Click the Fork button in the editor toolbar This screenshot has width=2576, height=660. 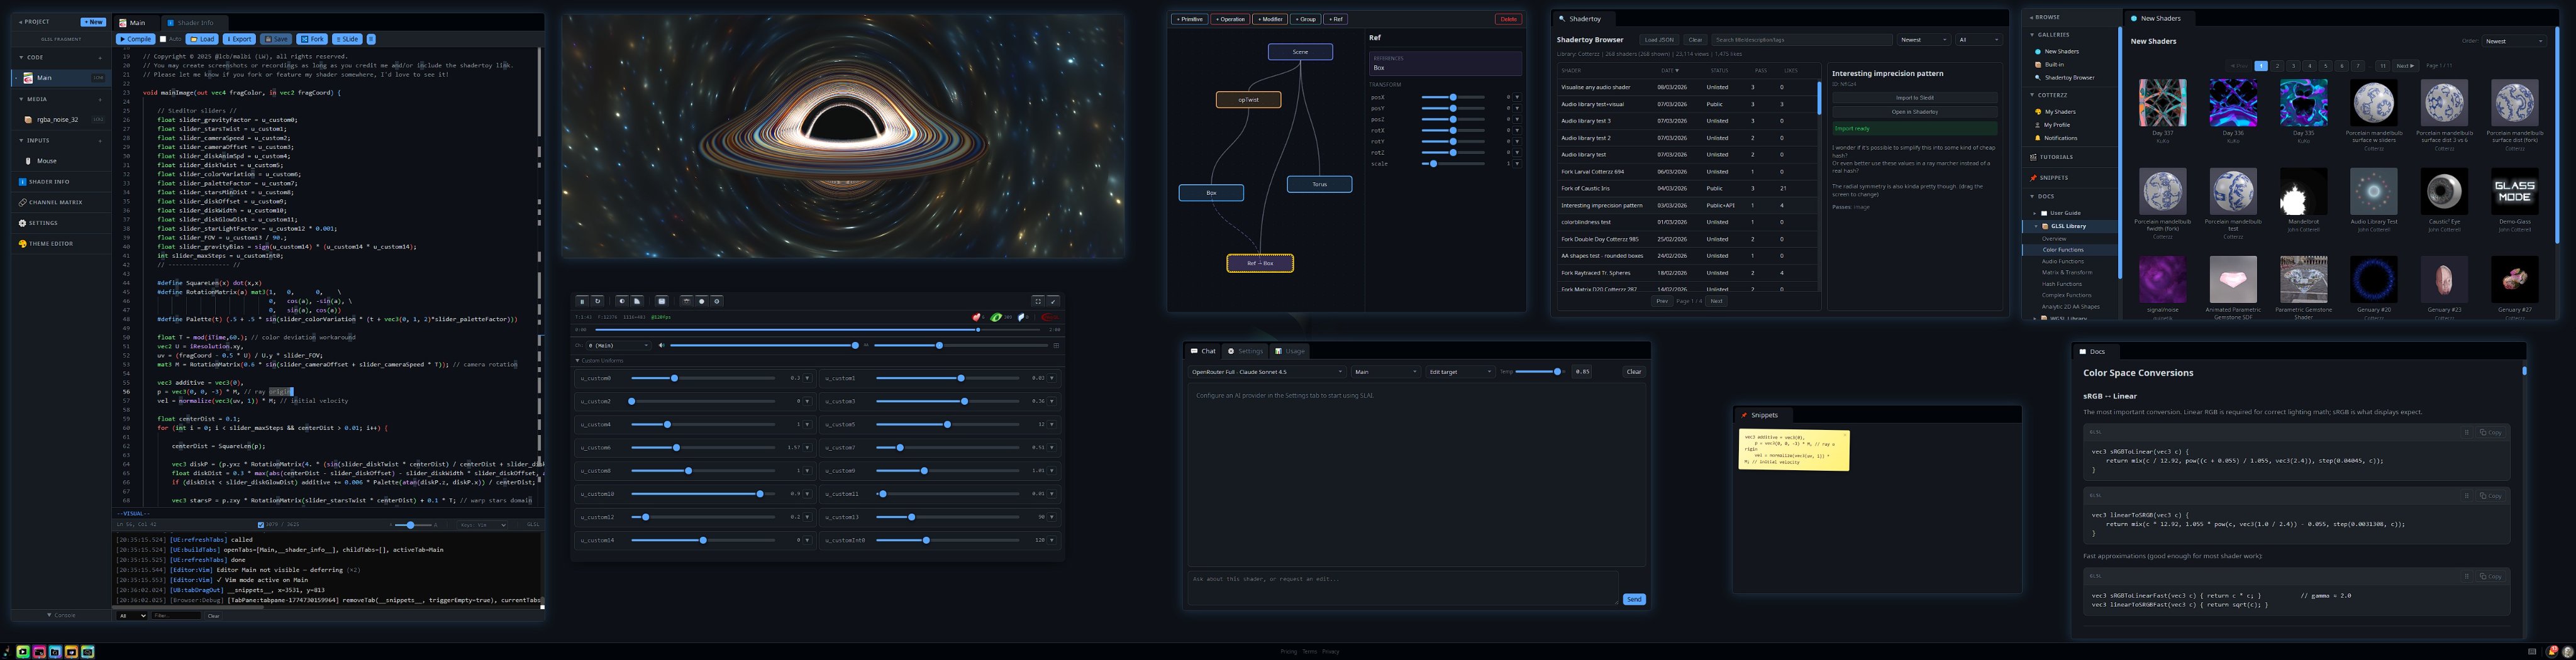tap(312, 39)
